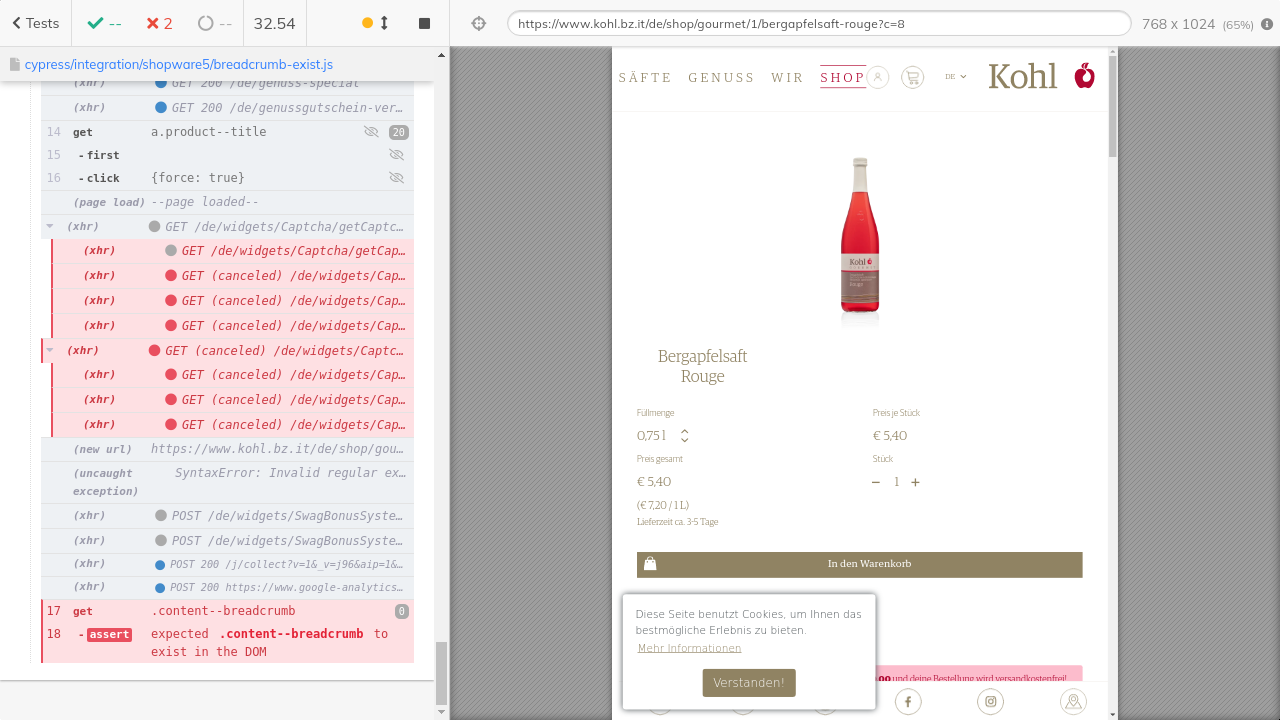Click hidden-eye icon on click command row
The image size is (1280, 720).
coord(396,178)
